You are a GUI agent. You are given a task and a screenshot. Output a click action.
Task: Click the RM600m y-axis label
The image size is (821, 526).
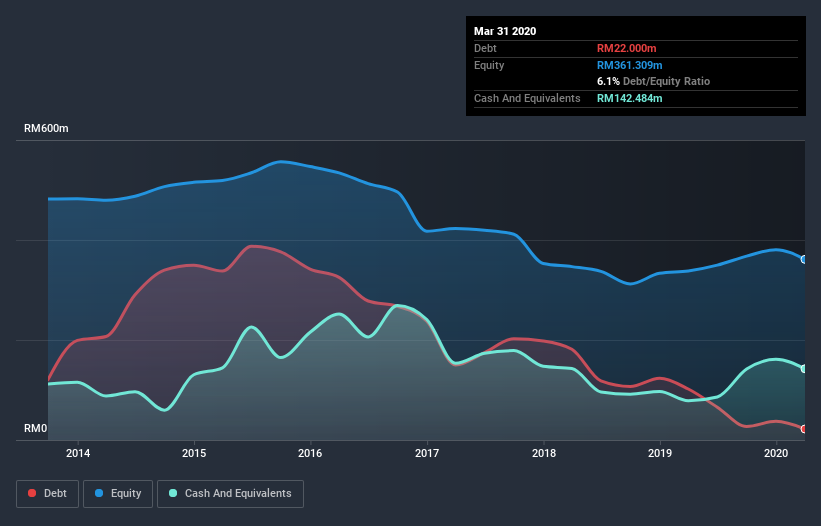(x=46, y=129)
